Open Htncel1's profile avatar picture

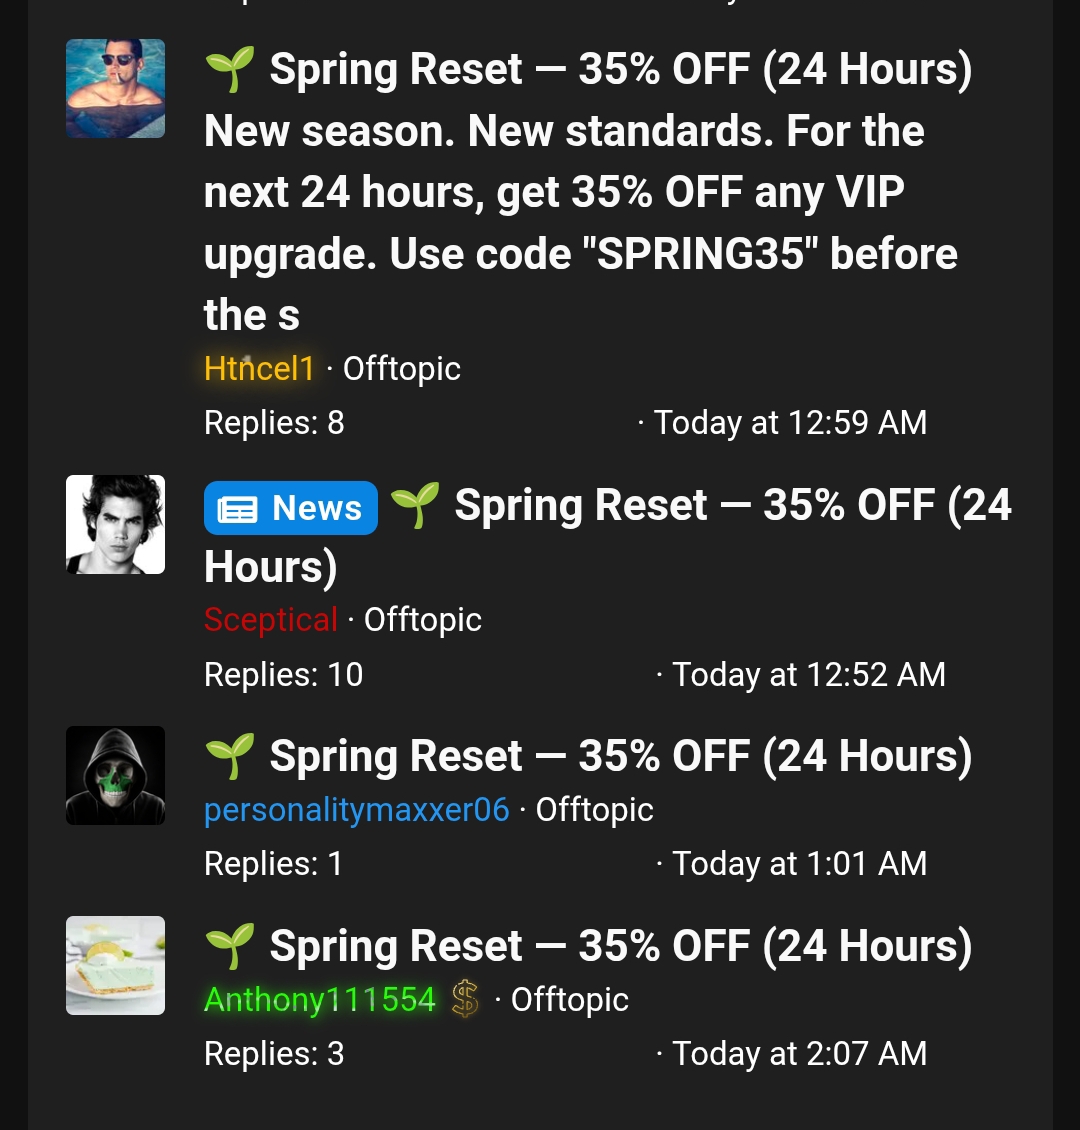pyautogui.click(x=115, y=88)
